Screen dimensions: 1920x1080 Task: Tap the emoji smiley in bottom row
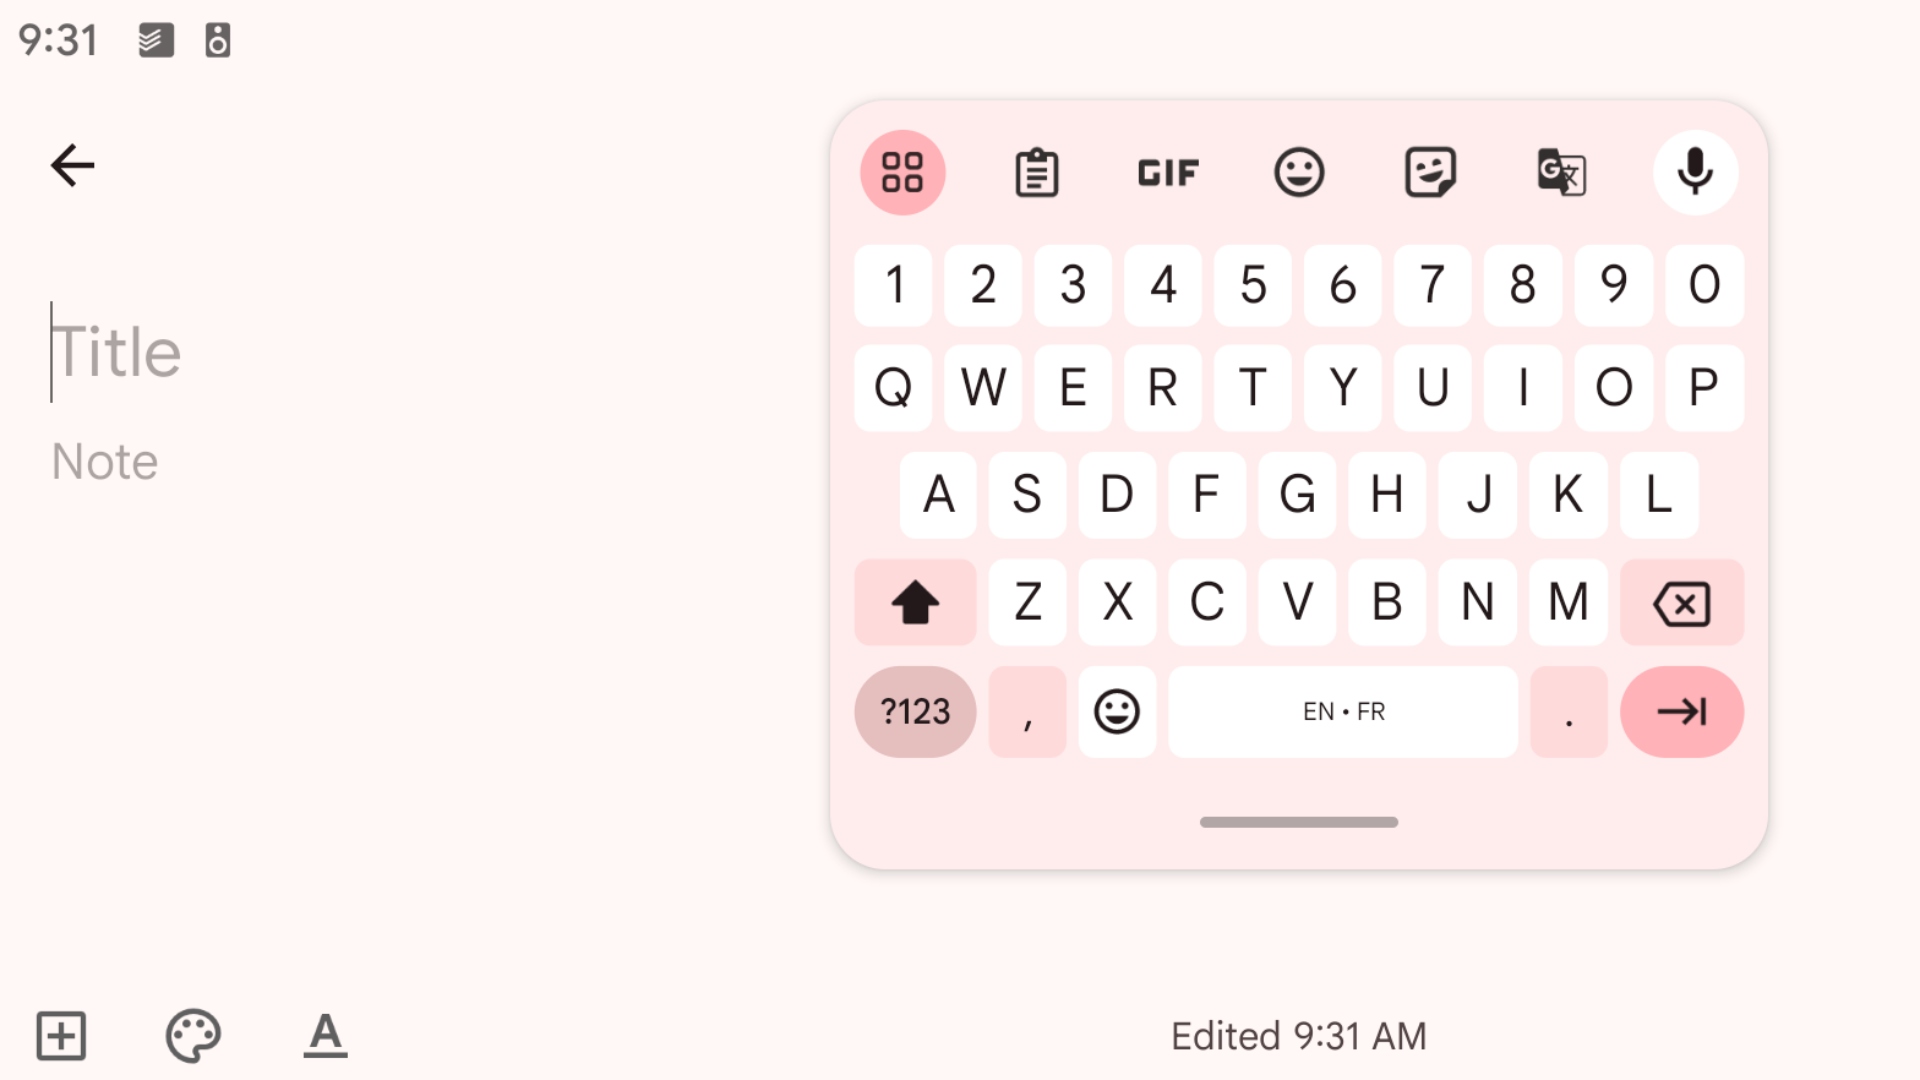(x=1117, y=712)
